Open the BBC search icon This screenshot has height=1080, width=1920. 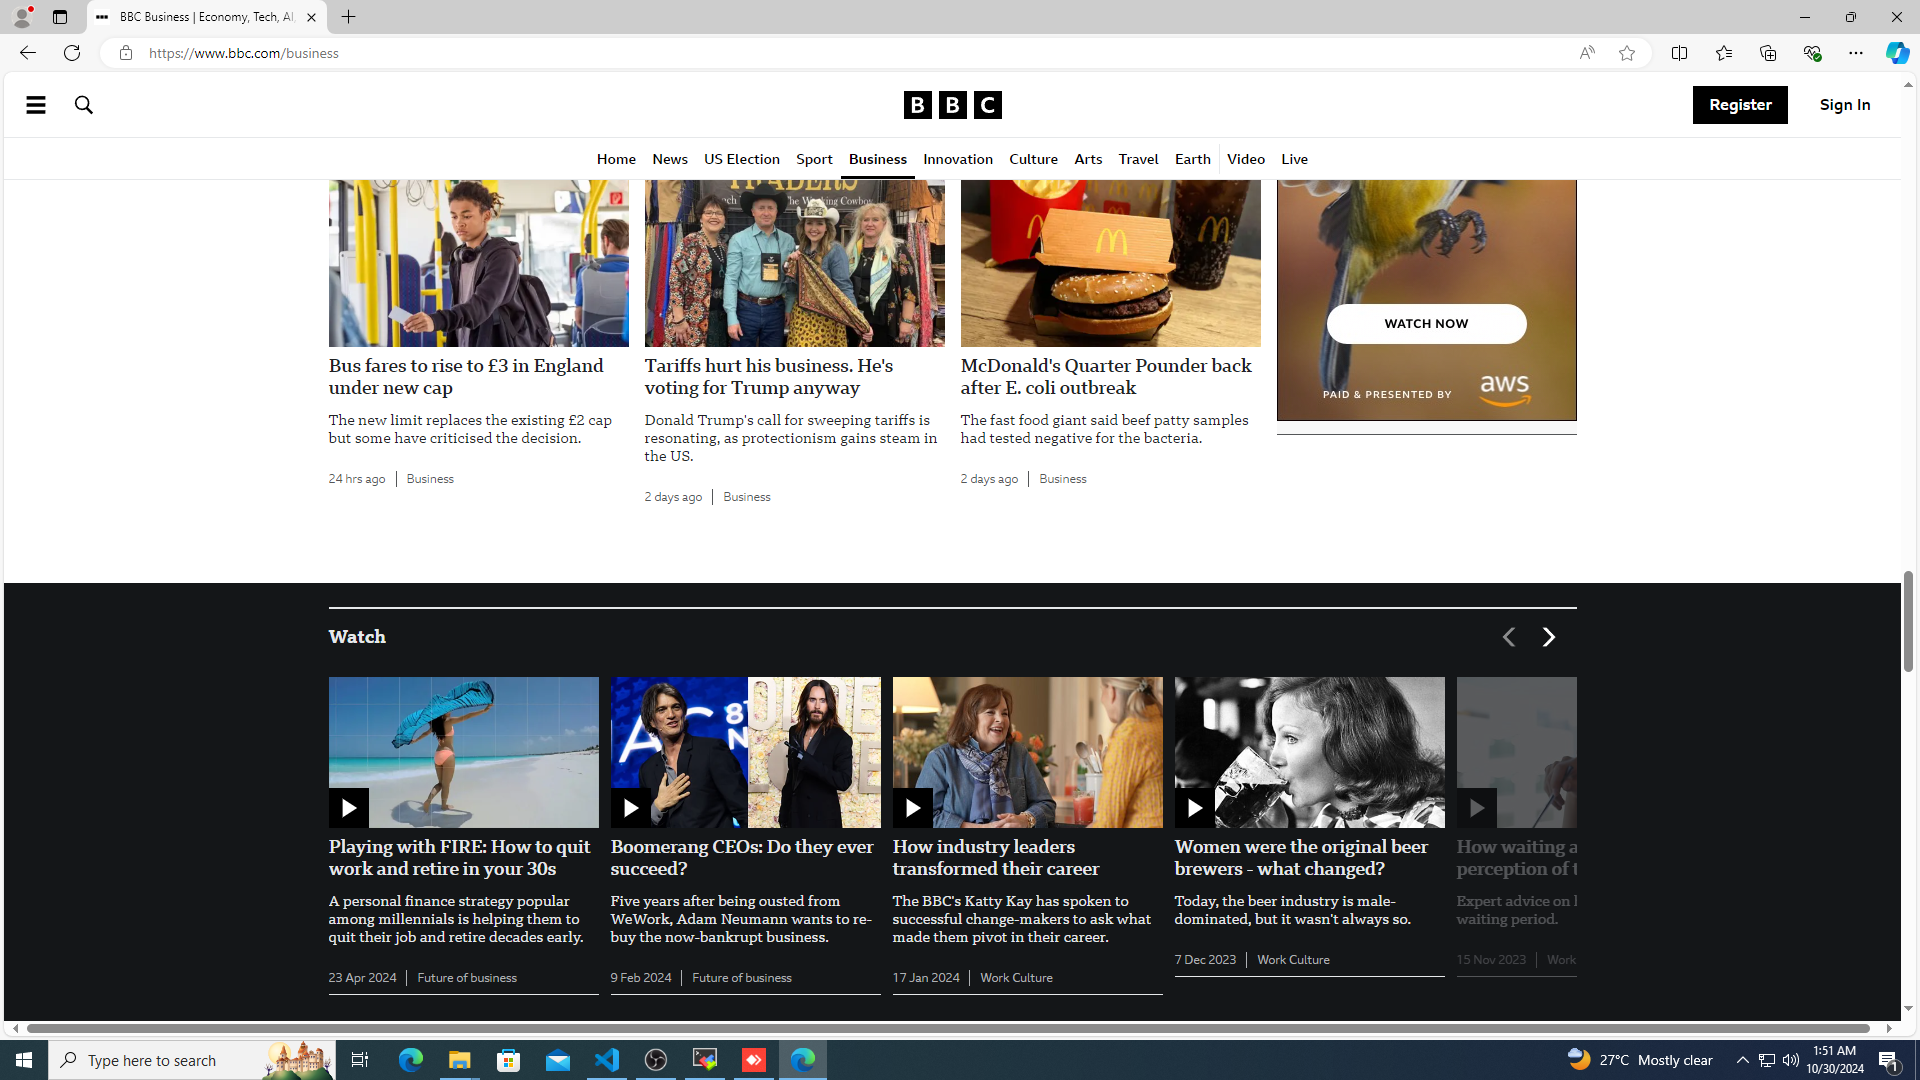coord(84,105)
